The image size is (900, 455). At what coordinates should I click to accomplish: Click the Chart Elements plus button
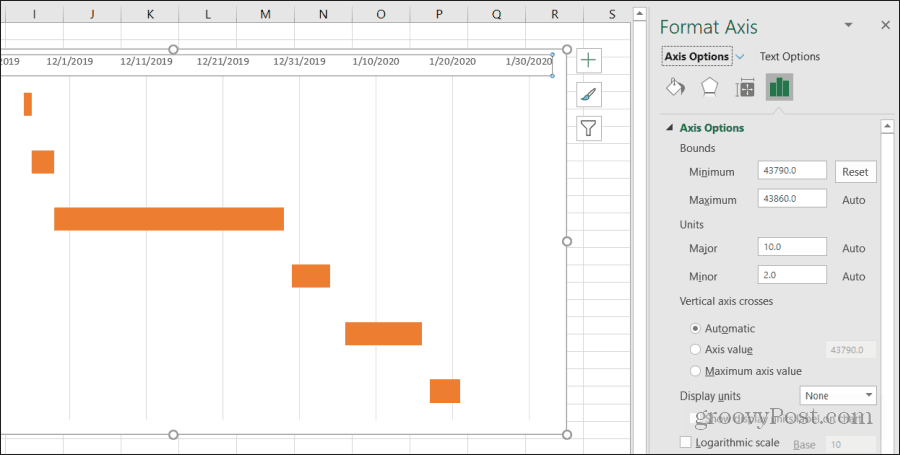click(x=589, y=60)
